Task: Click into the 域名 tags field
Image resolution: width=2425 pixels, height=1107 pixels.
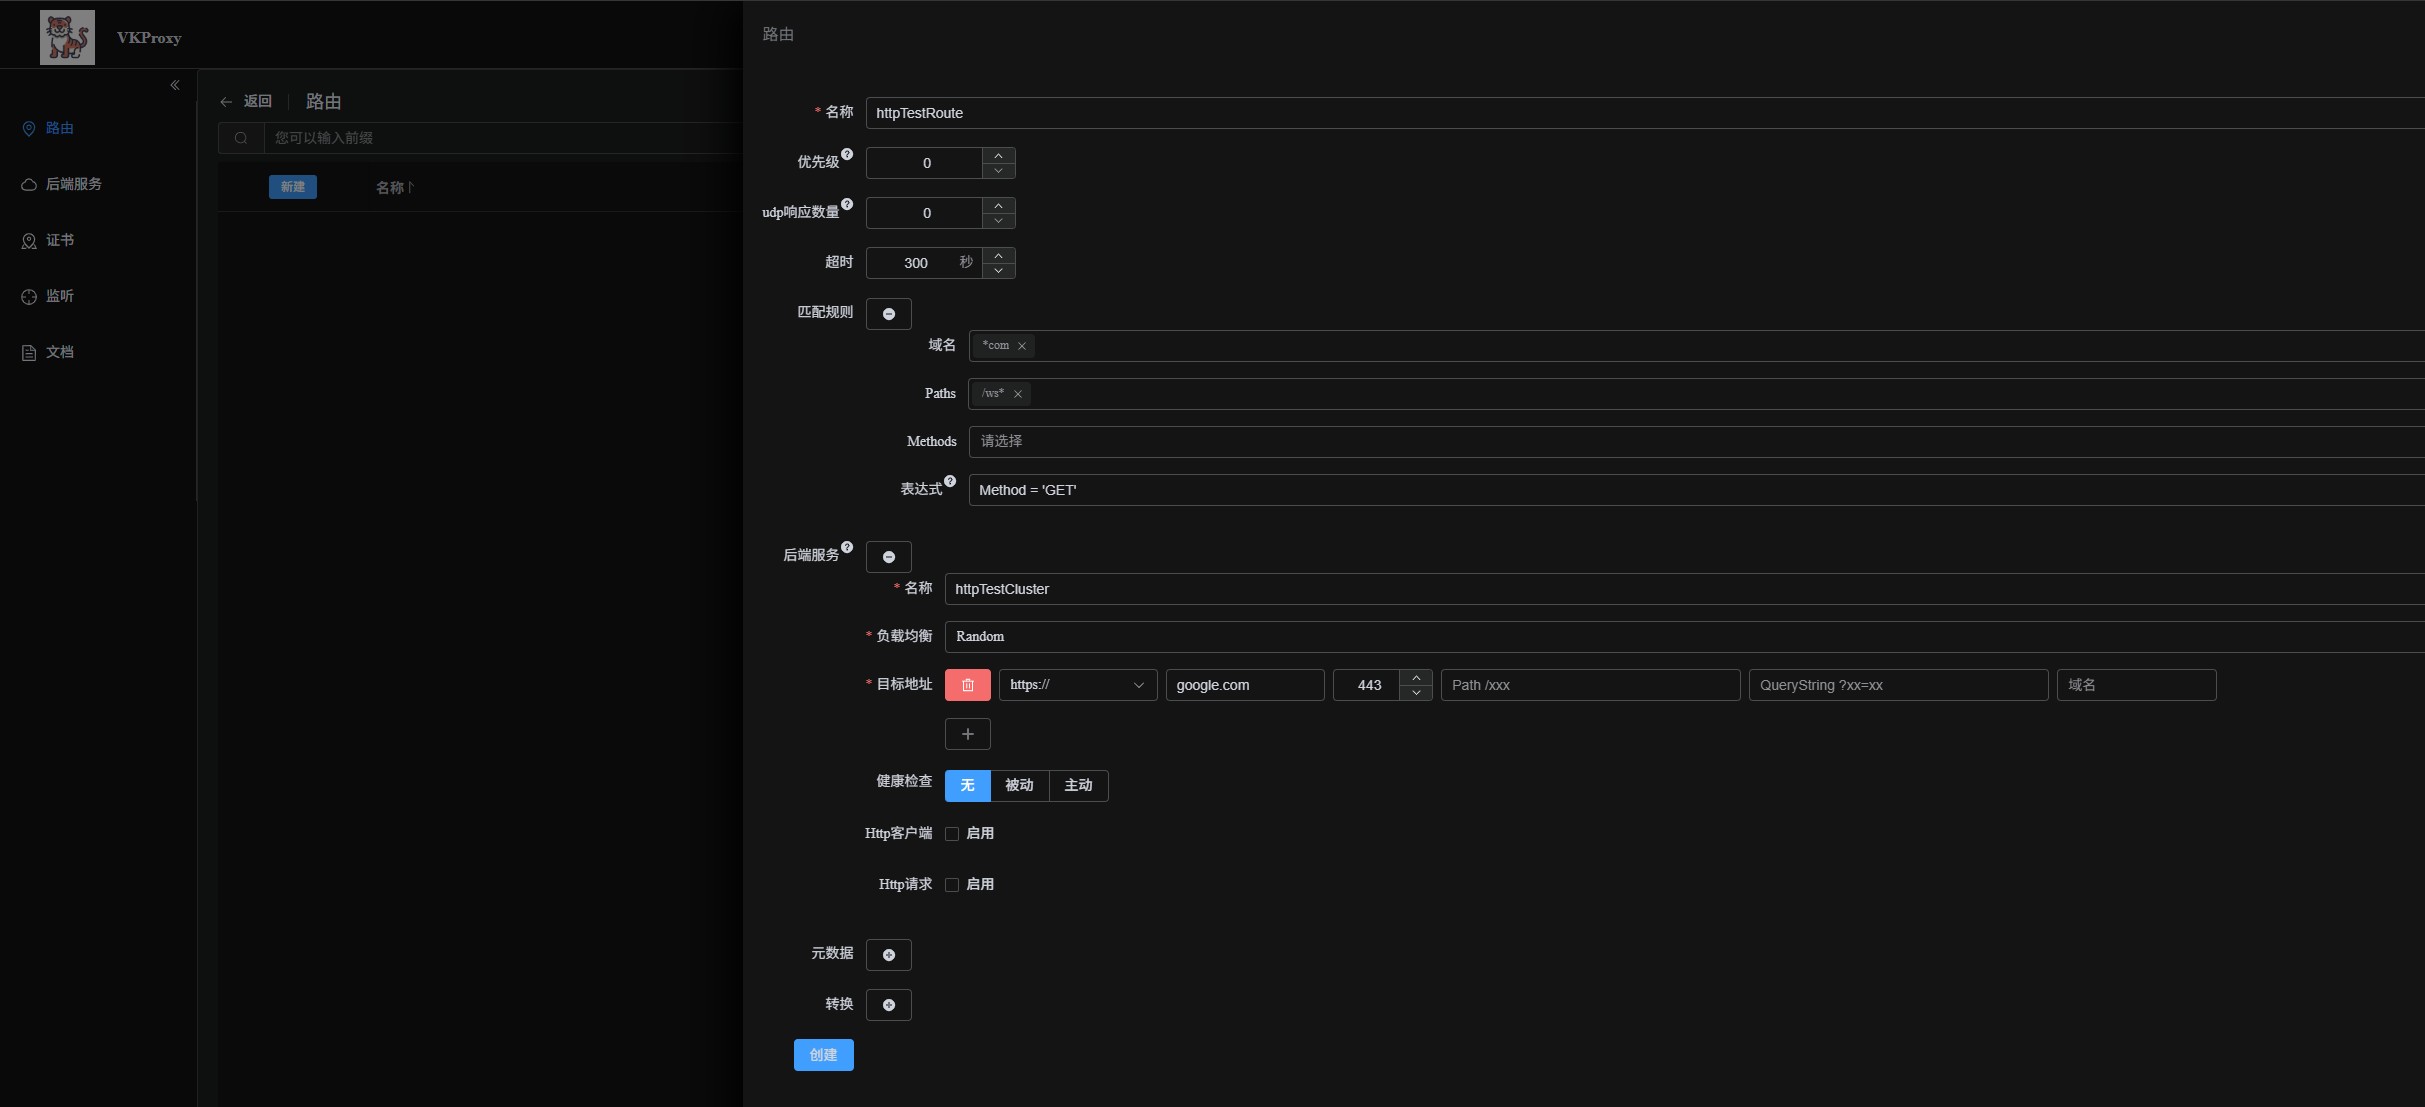Action: coord(1697,346)
